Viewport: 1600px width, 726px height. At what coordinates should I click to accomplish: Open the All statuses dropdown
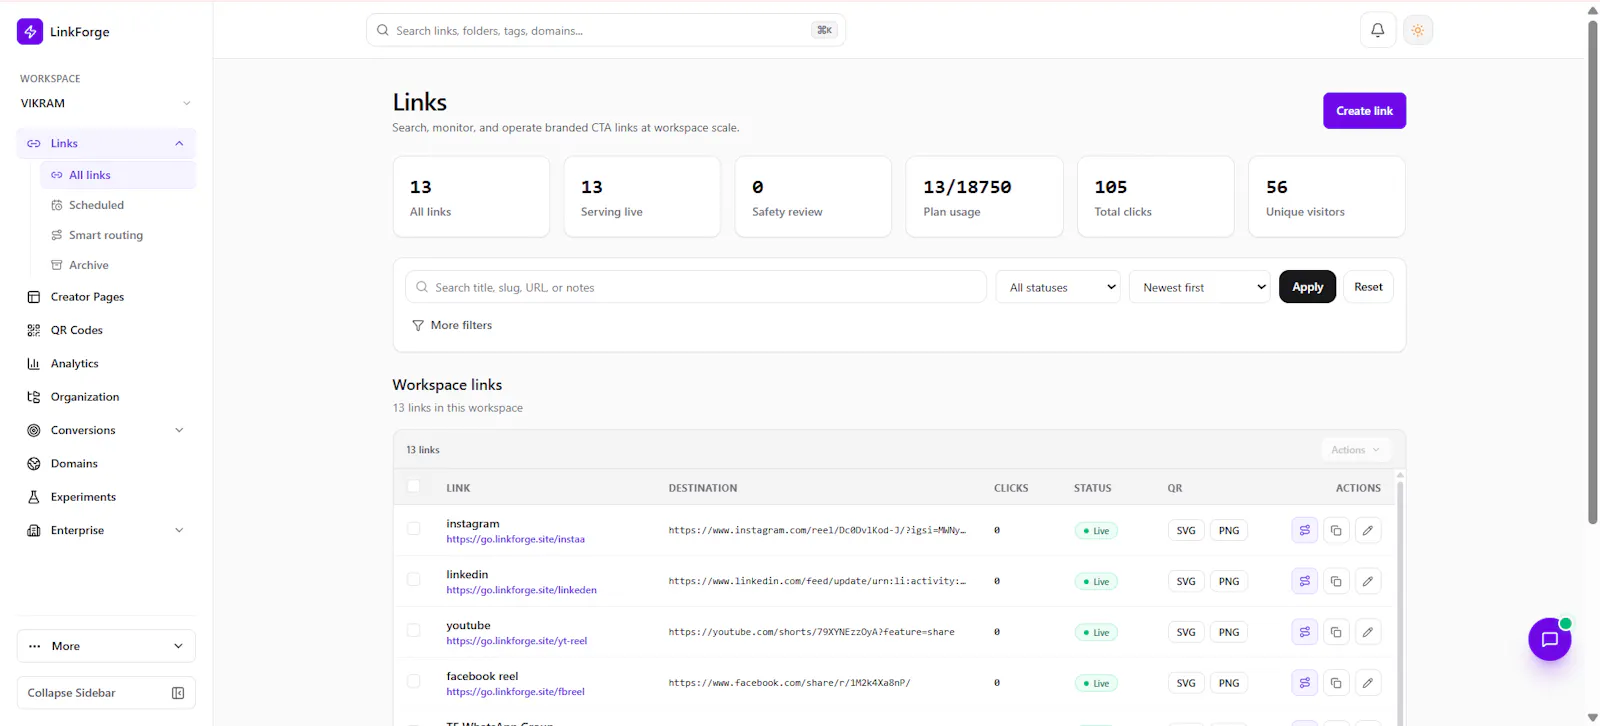coord(1058,287)
